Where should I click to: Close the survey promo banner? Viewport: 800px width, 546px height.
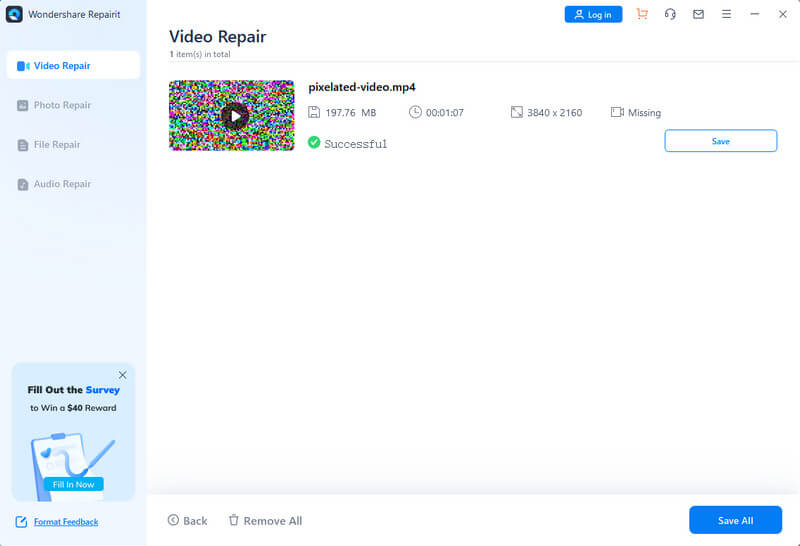click(122, 375)
